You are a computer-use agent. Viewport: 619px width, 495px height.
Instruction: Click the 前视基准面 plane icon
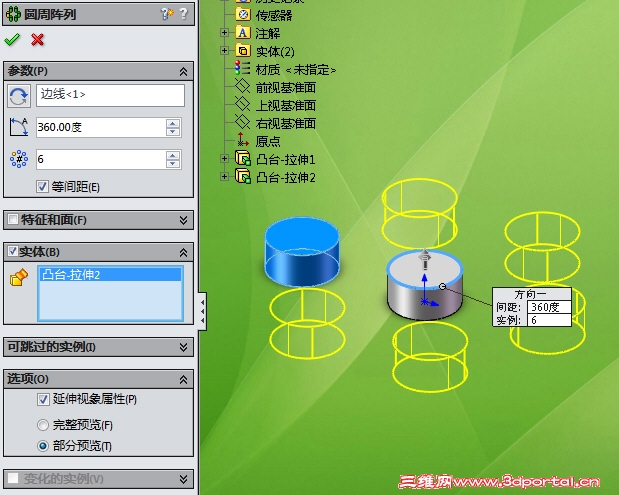click(242, 86)
